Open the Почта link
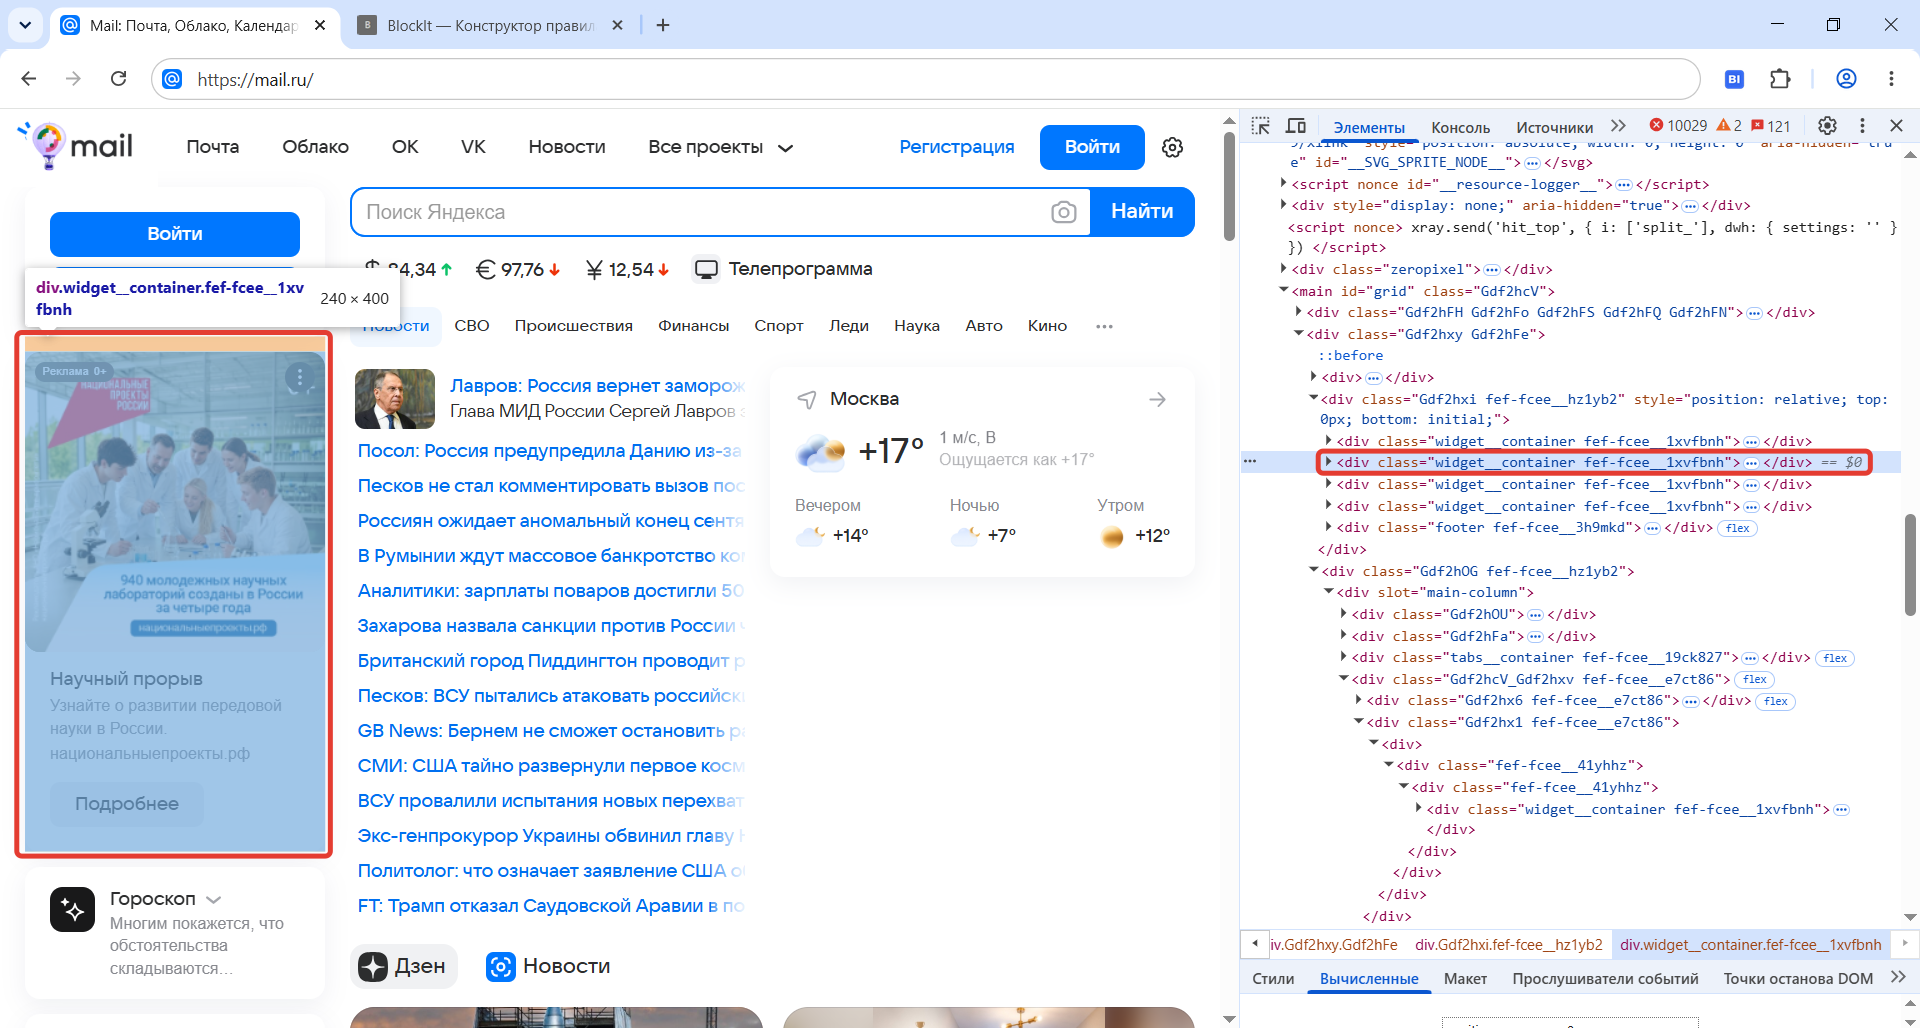This screenshot has width=1920, height=1028. pos(213,147)
